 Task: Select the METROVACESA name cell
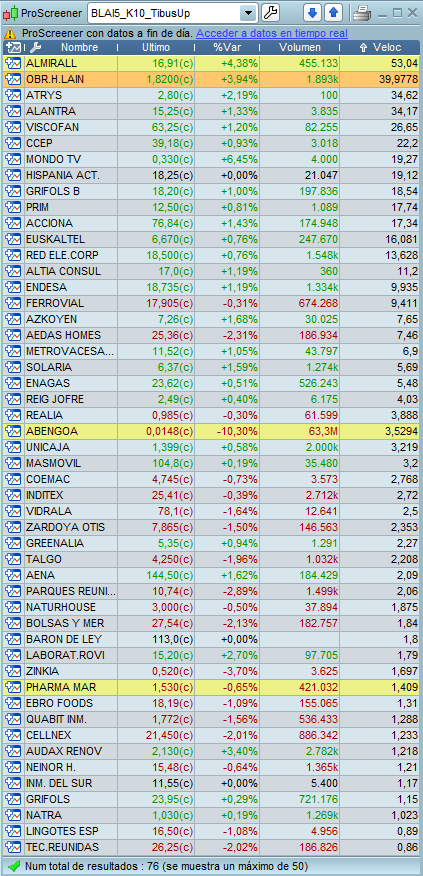point(70,351)
